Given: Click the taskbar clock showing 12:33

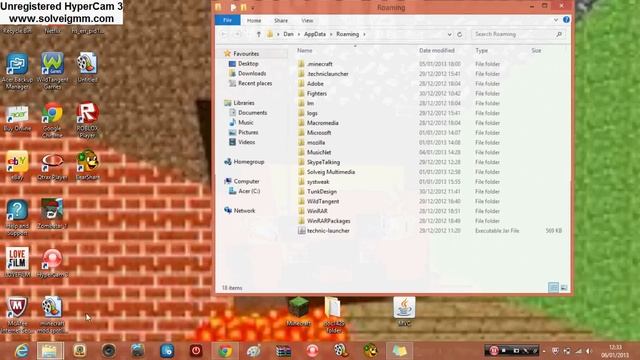Looking at the screenshot, I should 614,351.
